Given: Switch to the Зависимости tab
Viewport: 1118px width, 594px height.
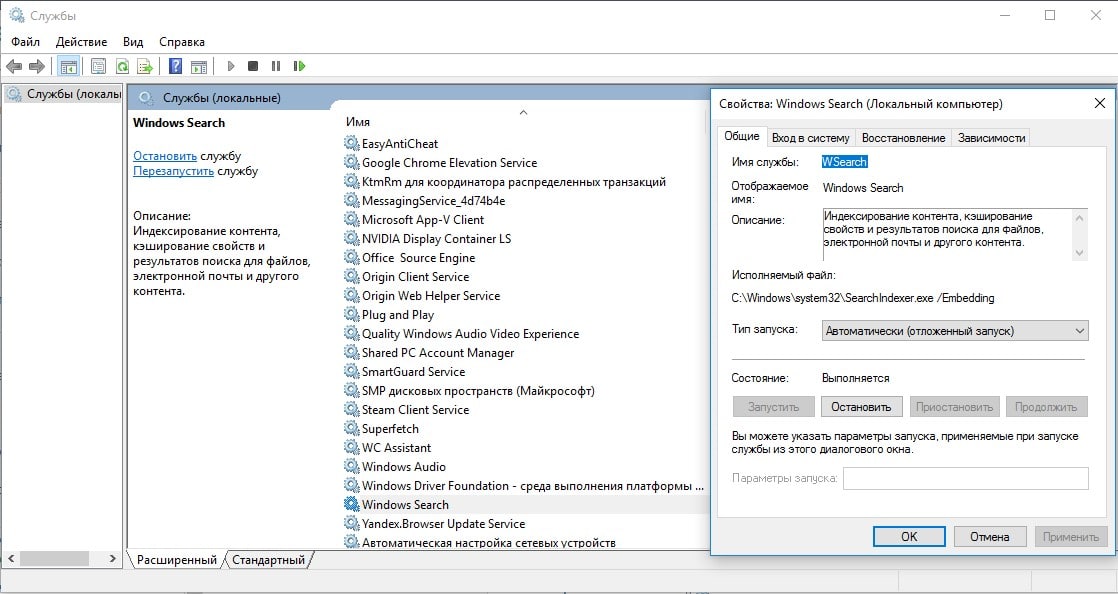Looking at the screenshot, I should pos(991,138).
